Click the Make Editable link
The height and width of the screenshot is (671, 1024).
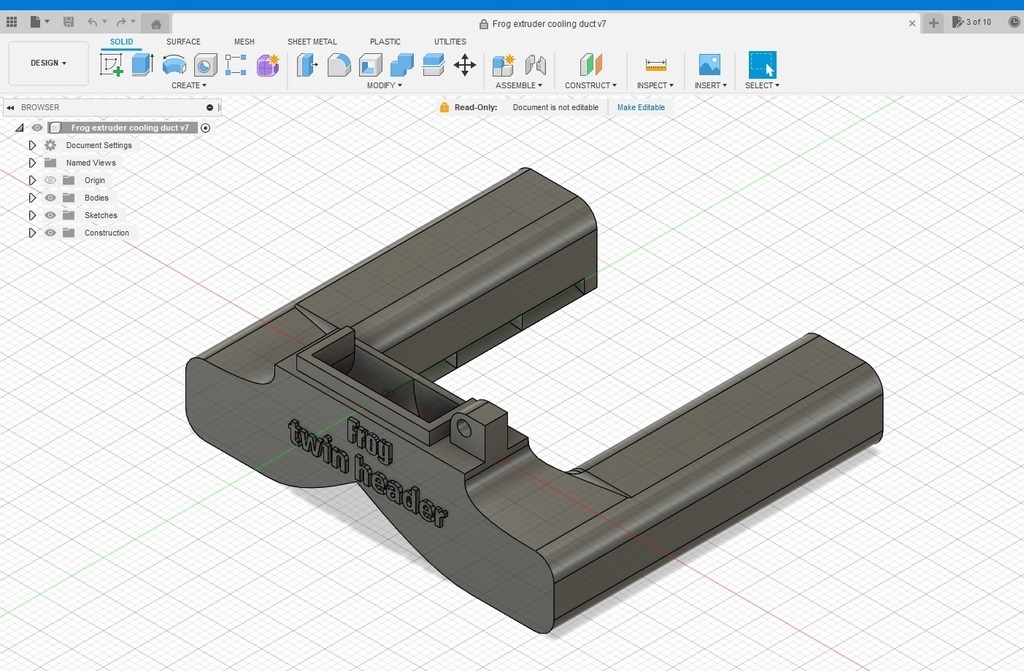[x=640, y=107]
